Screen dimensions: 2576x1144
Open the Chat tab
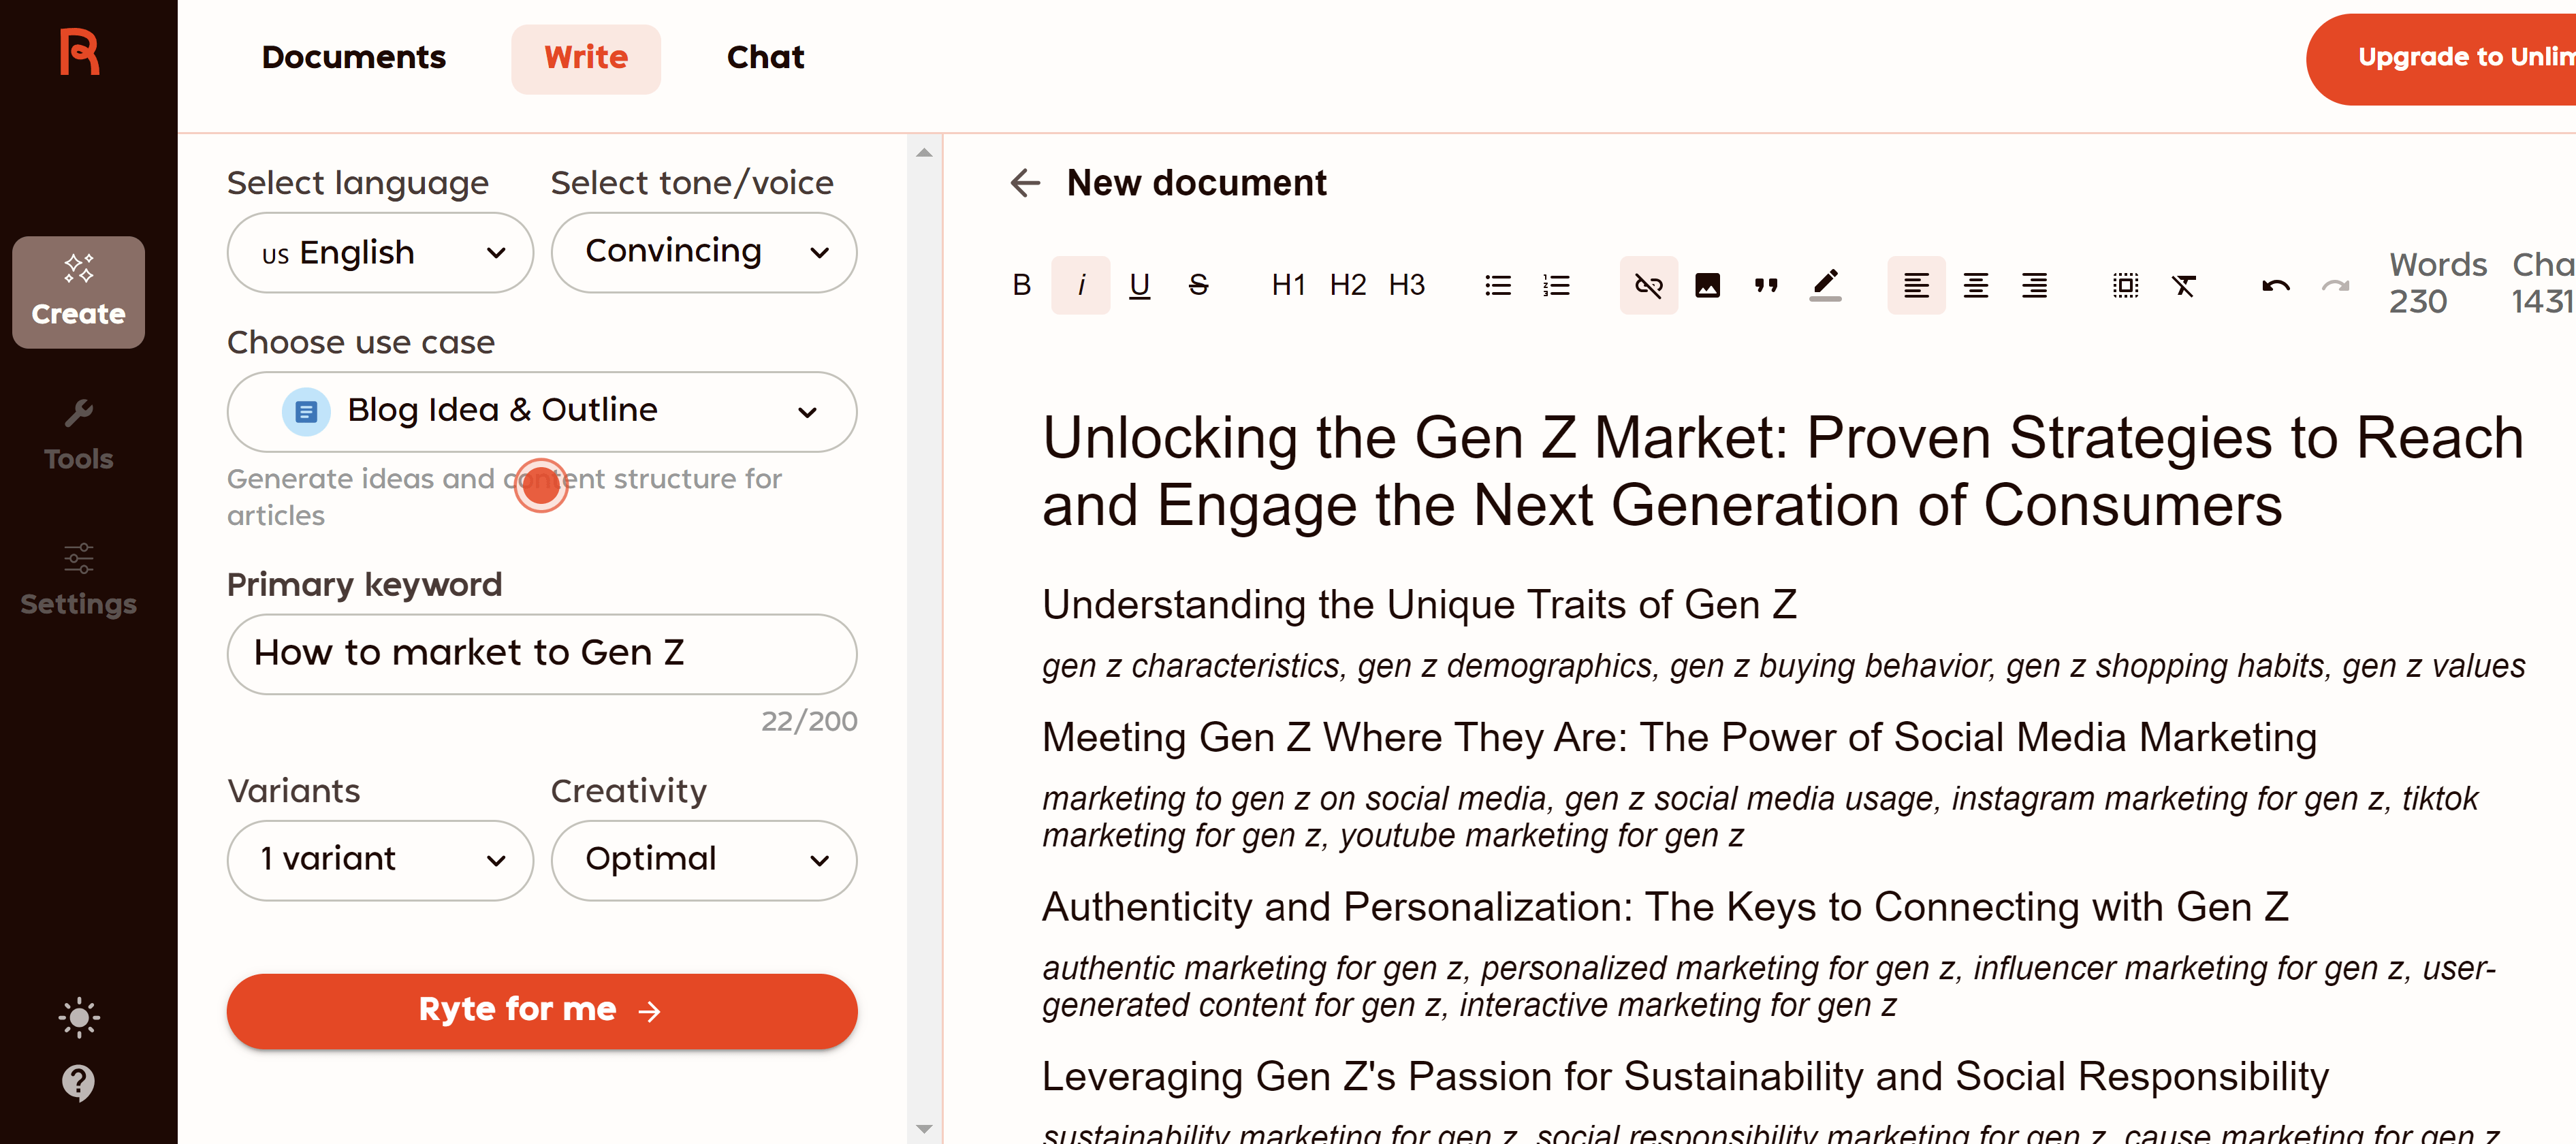[x=765, y=58]
